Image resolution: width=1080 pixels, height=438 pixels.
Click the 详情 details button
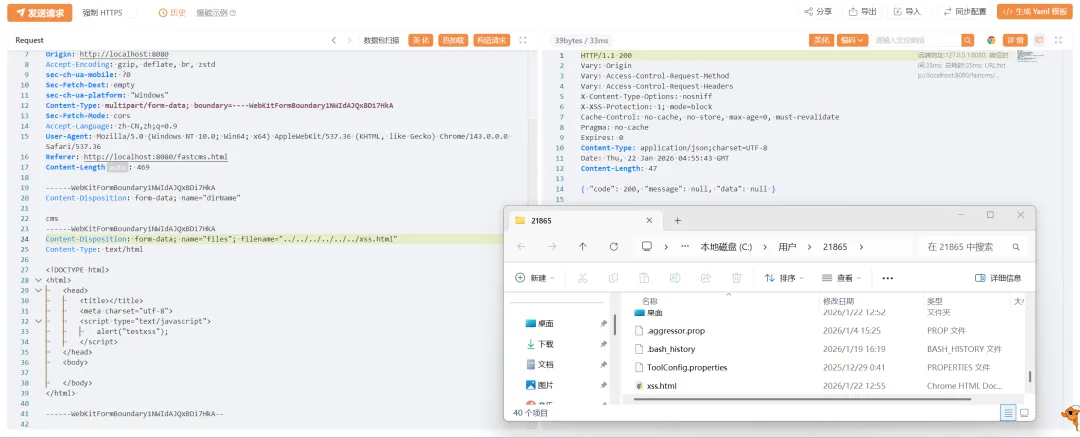pos(1015,40)
